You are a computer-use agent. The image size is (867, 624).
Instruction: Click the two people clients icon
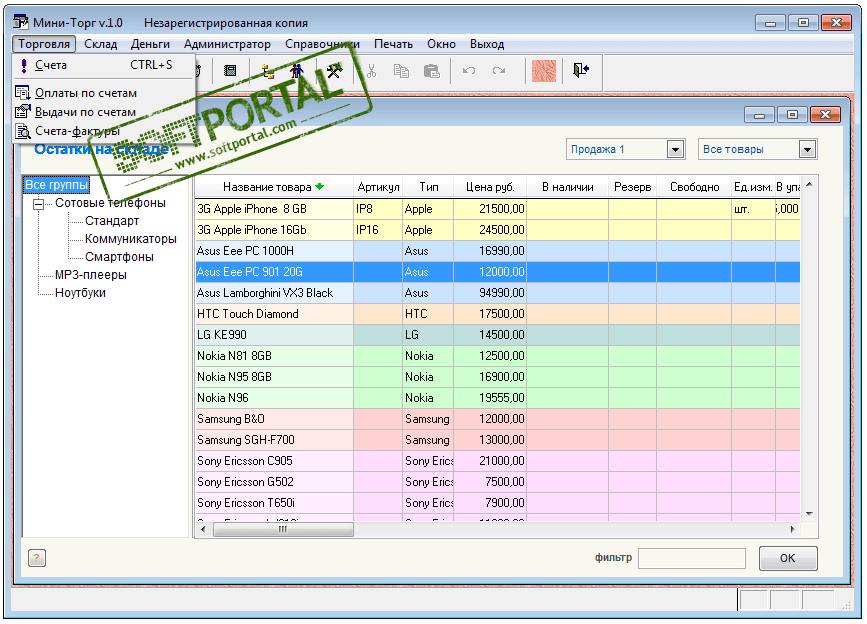(x=297, y=71)
